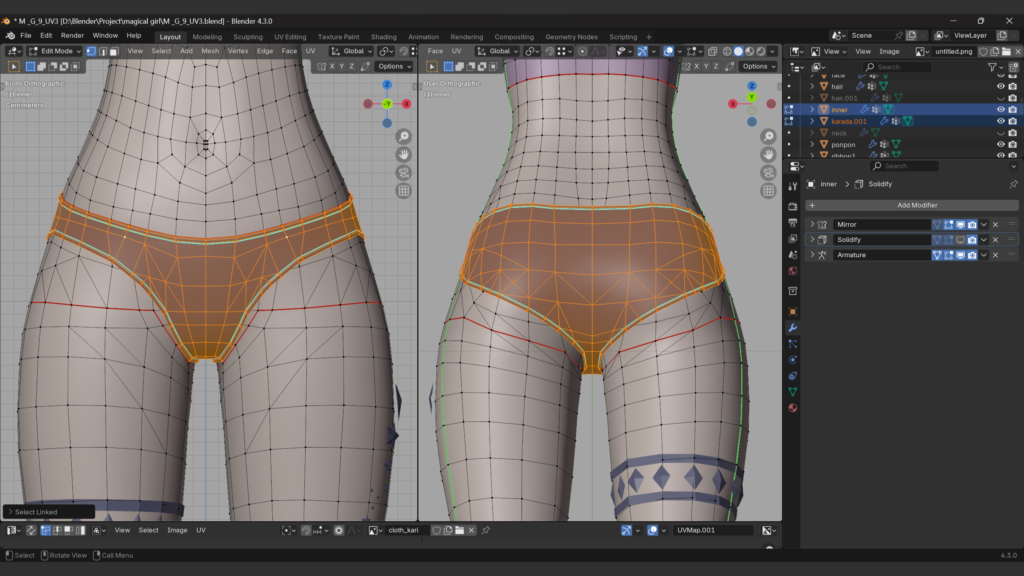This screenshot has height=576, width=1024.
Task: Expand the Mirror modifier panel
Action: 813,225
